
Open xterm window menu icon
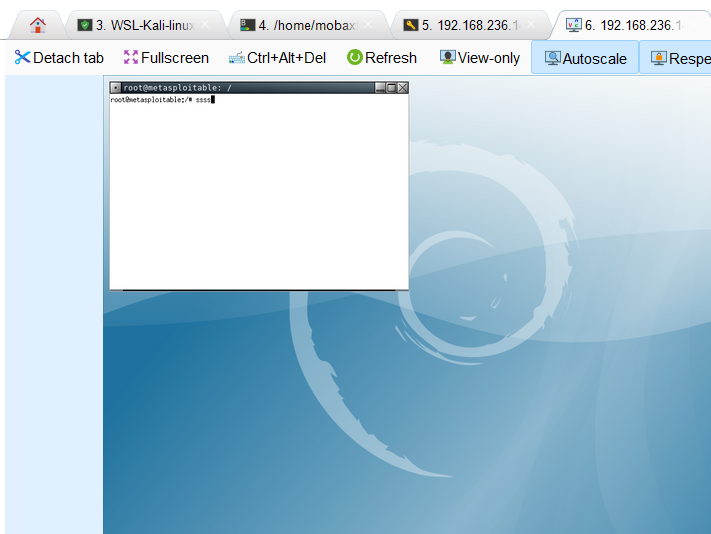(116, 87)
